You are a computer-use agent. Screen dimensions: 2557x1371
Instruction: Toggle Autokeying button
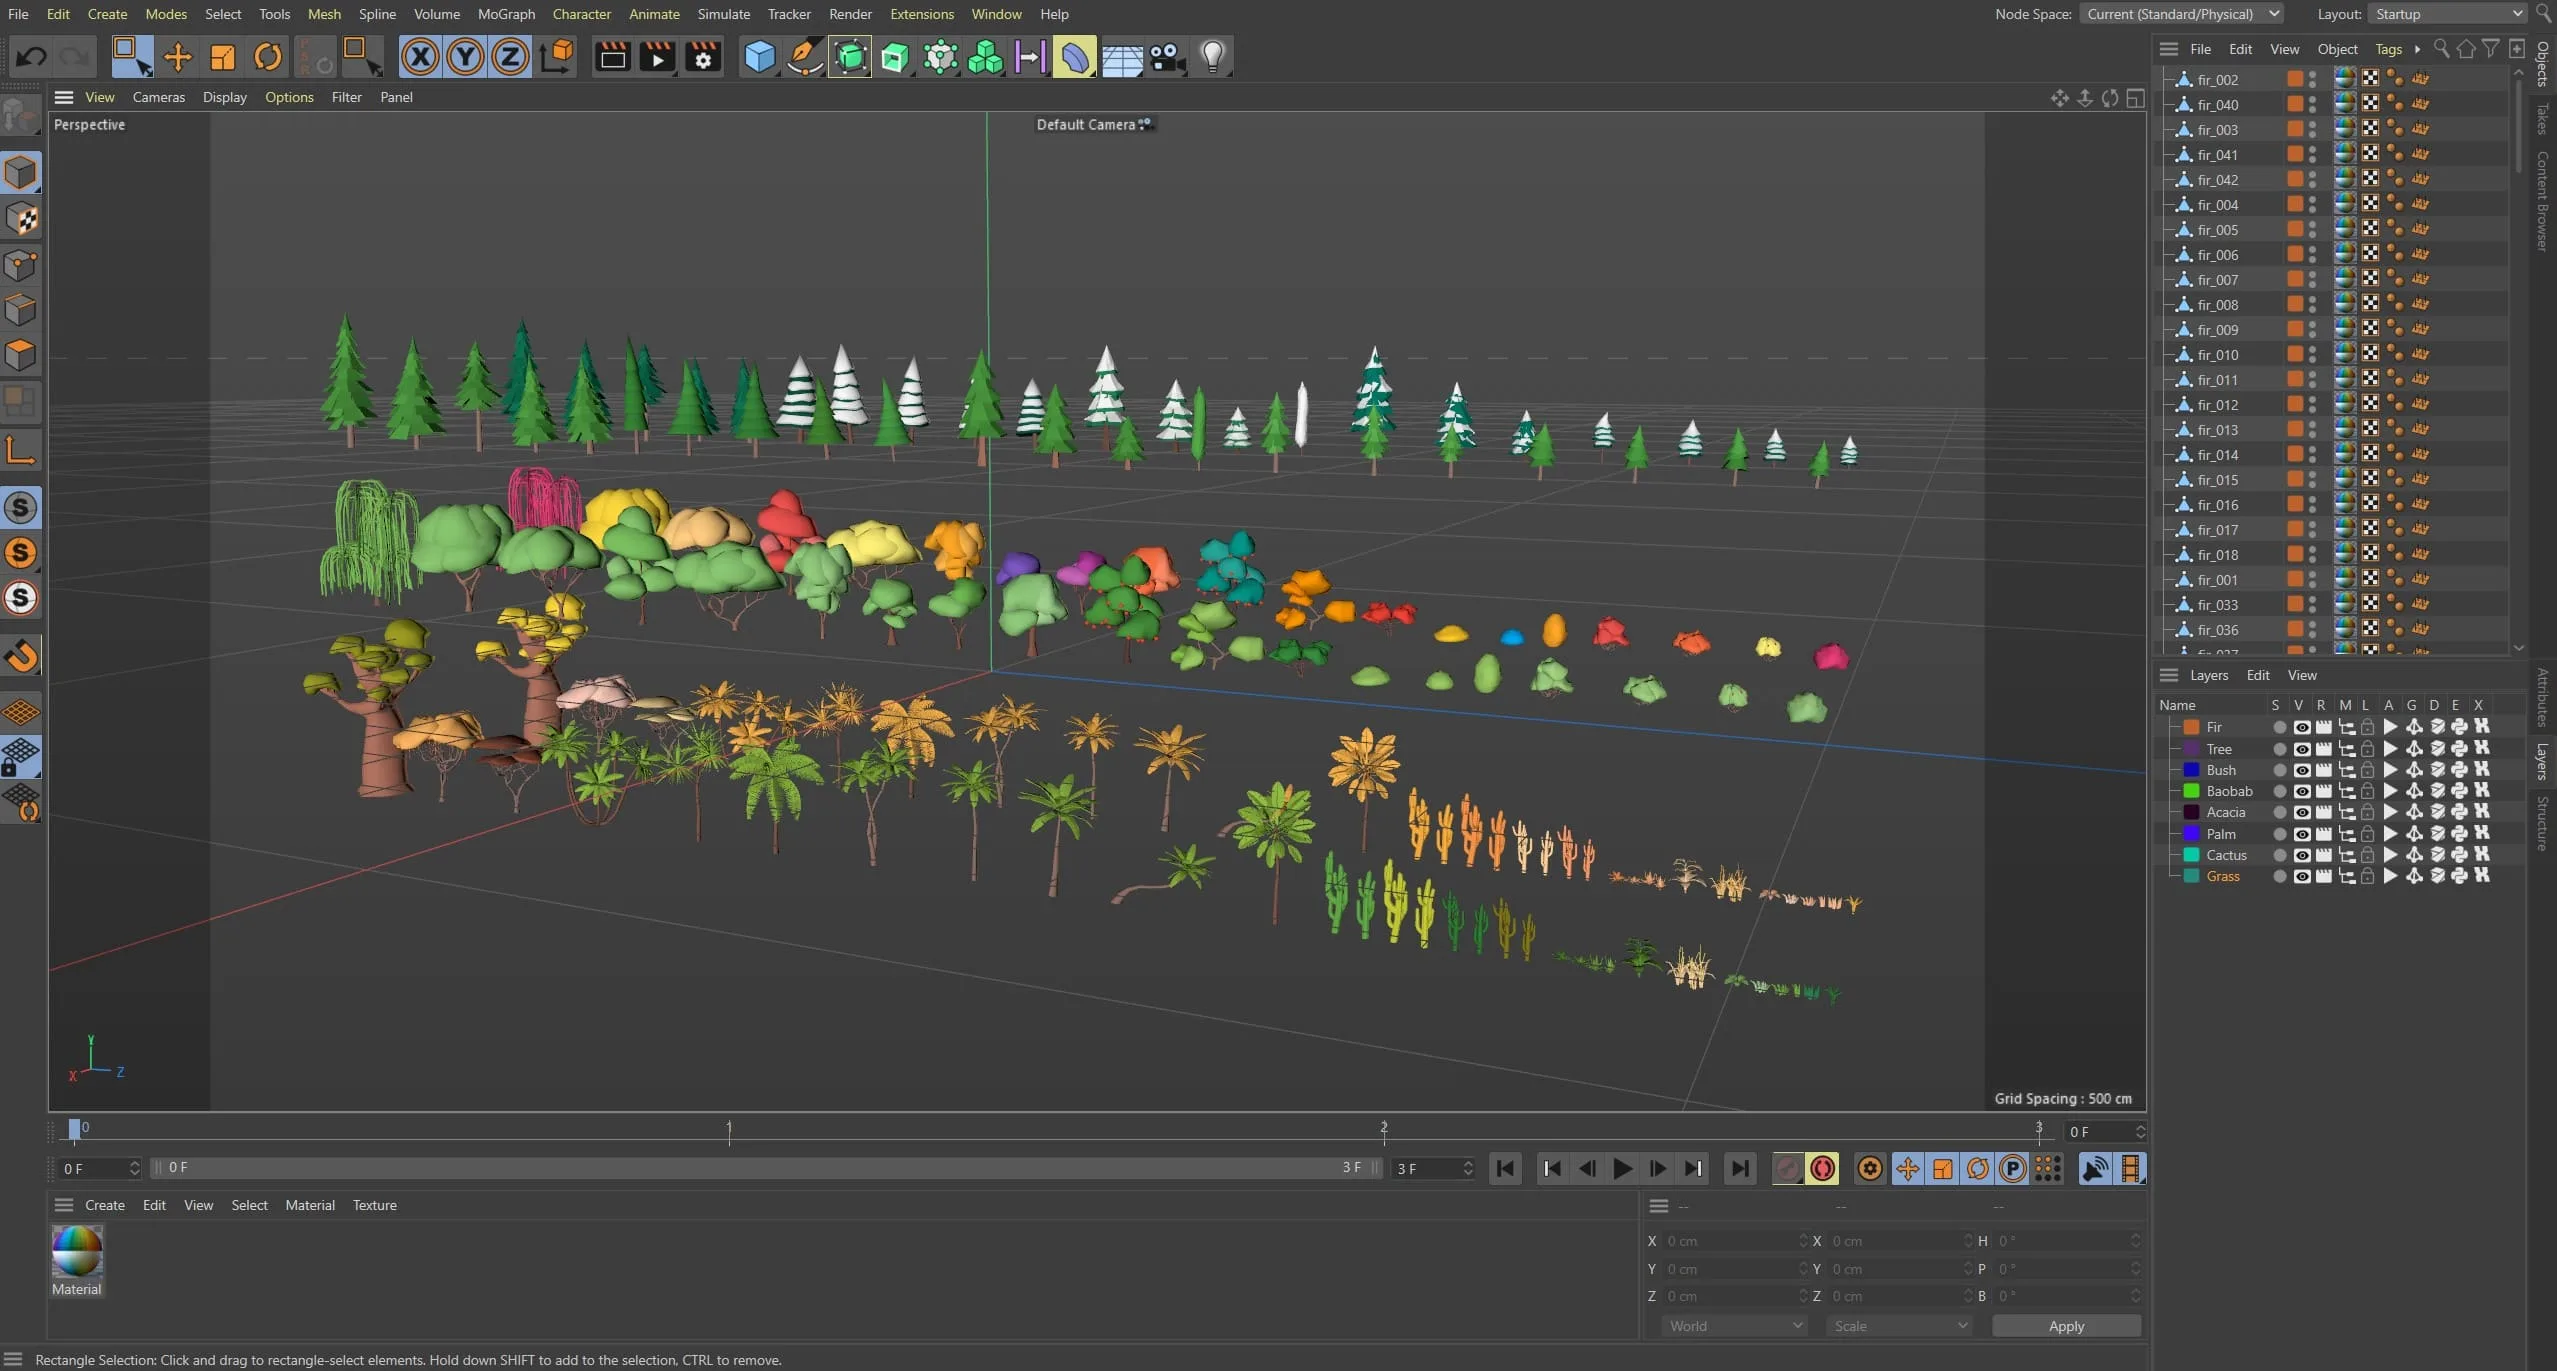point(1823,1168)
